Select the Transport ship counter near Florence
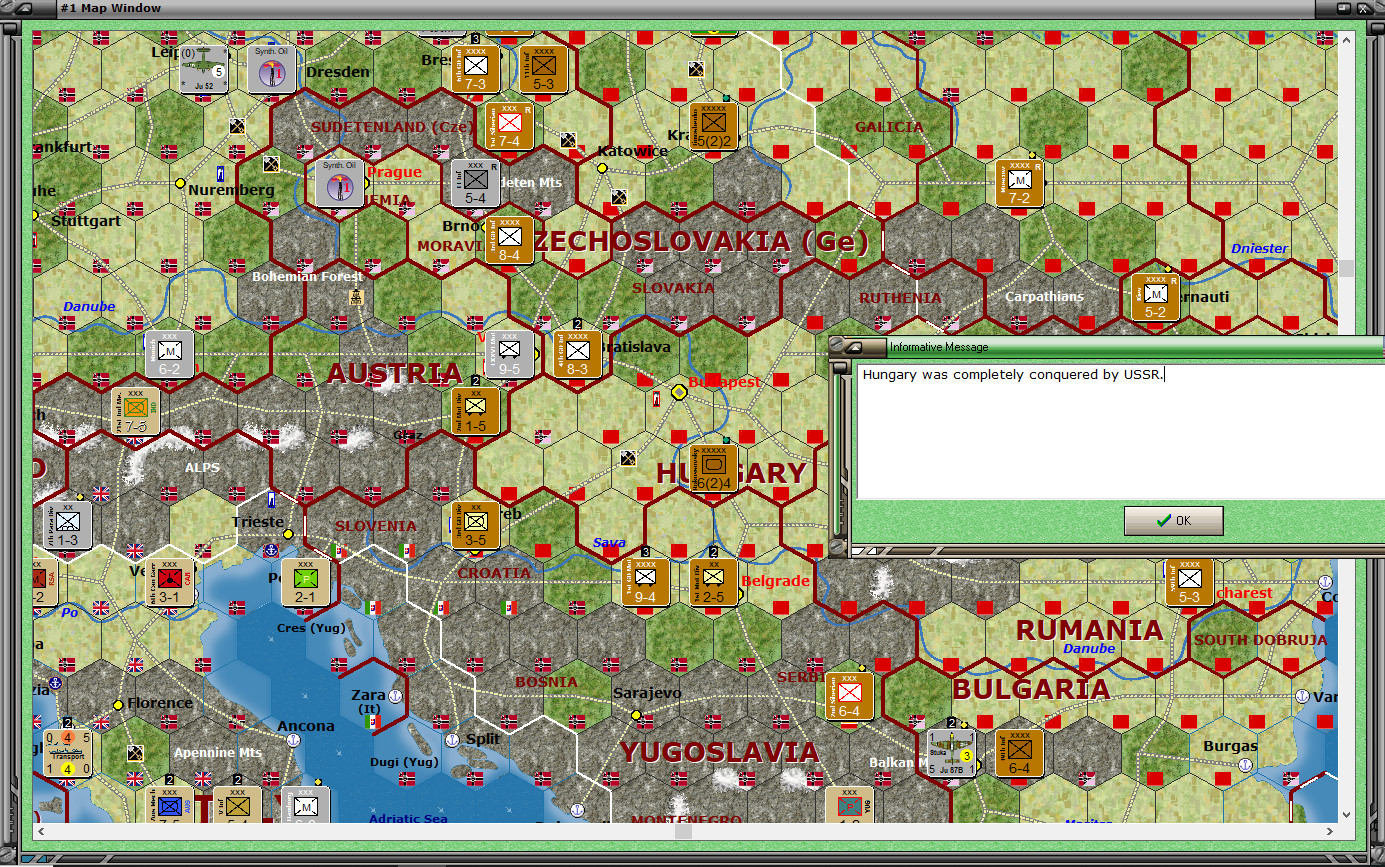 point(68,753)
